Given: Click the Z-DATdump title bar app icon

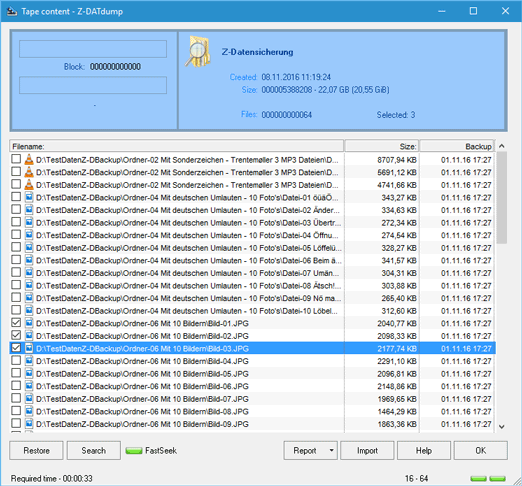Looking at the screenshot, I should [x=12, y=11].
